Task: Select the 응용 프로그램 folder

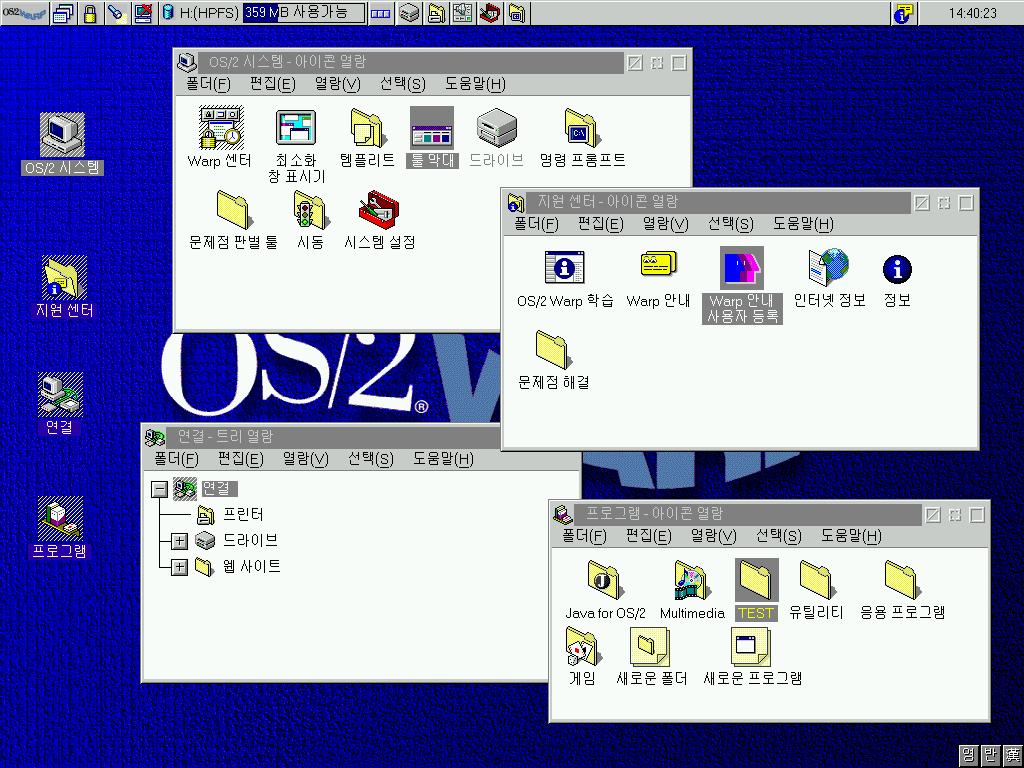Action: coord(903,588)
